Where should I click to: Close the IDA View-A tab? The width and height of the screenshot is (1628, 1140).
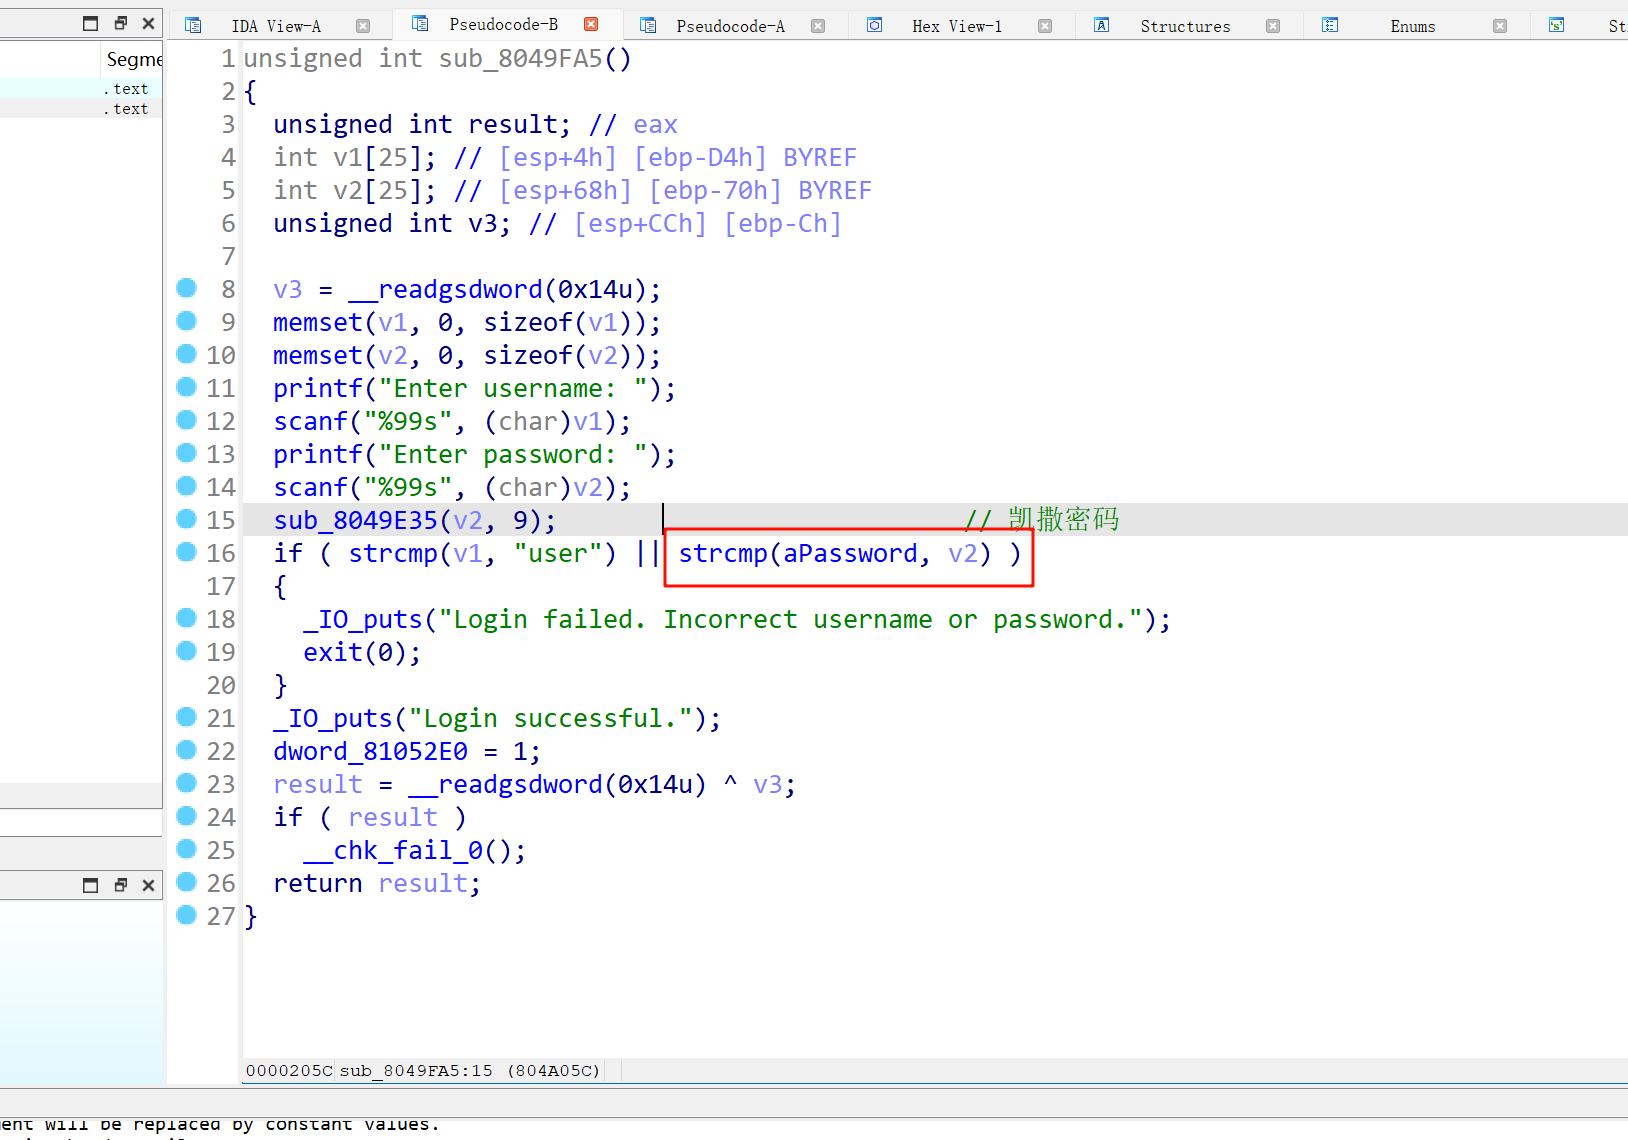click(363, 26)
